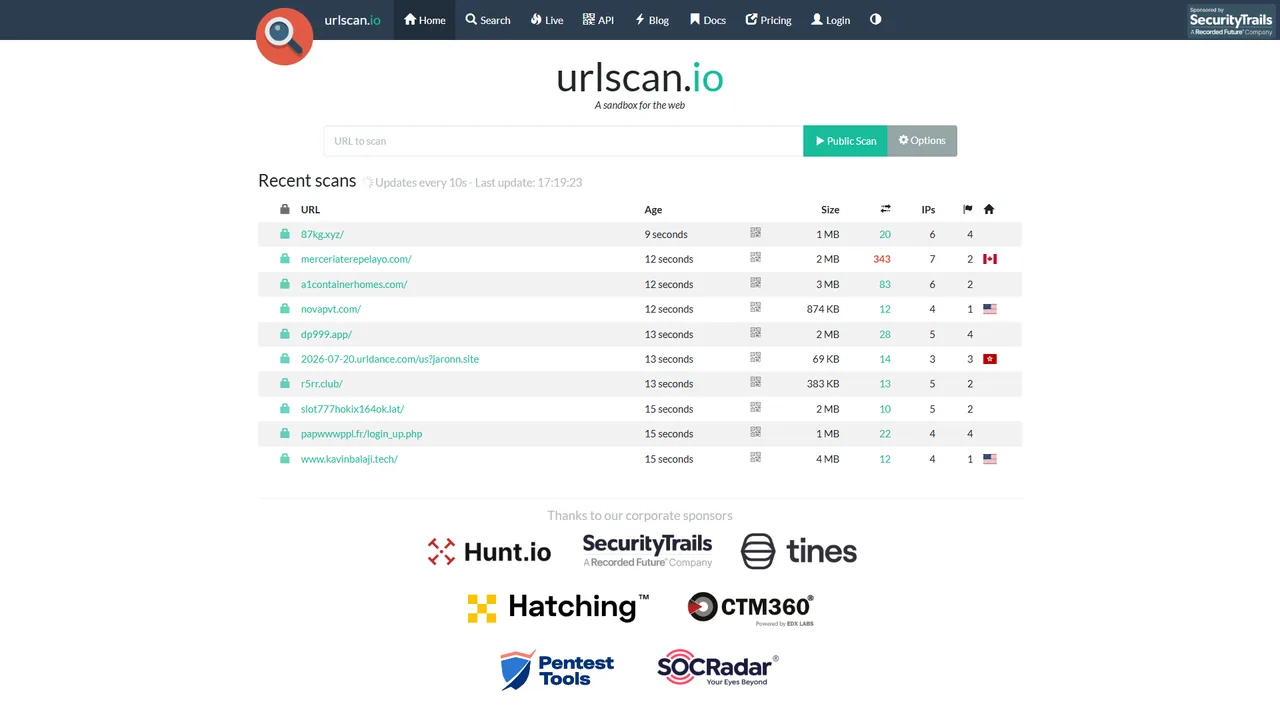Open the QR code for www.kavinbalaji.tech

(x=756, y=458)
